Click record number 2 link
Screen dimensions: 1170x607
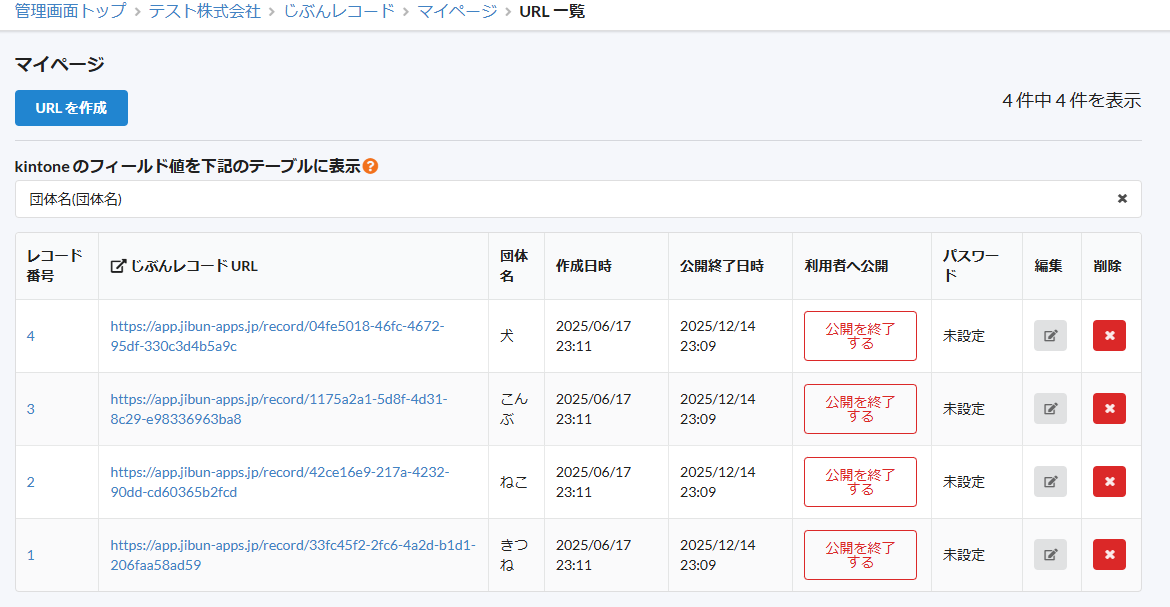31,482
